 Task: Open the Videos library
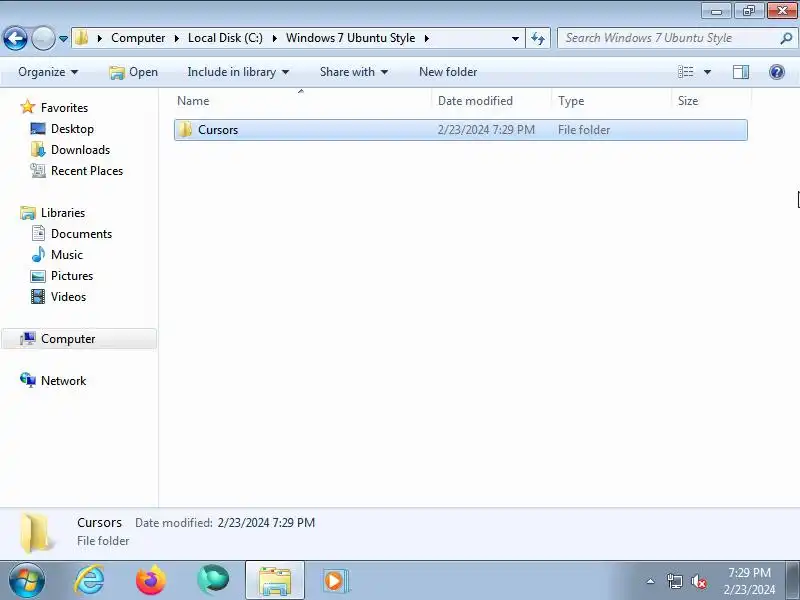click(x=68, y=296)
